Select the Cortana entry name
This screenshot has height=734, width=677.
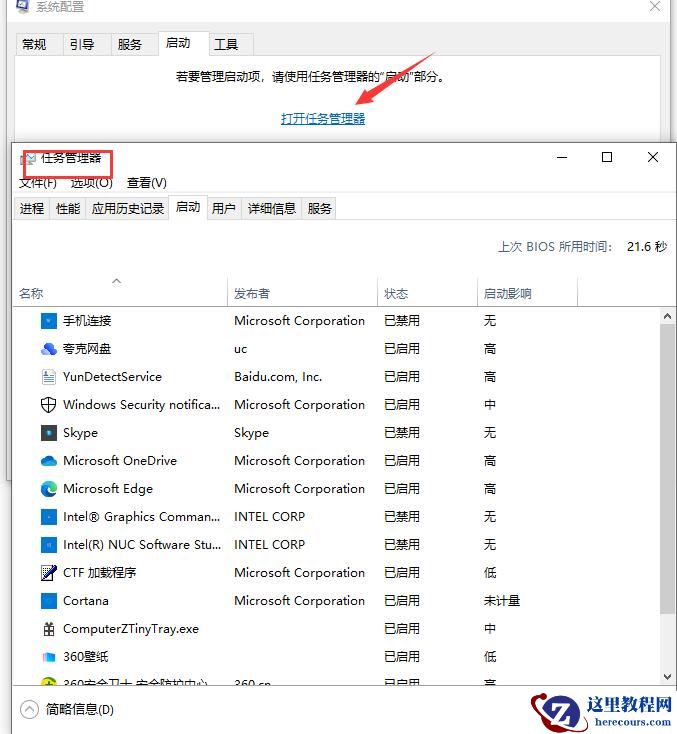click(86, 601)
